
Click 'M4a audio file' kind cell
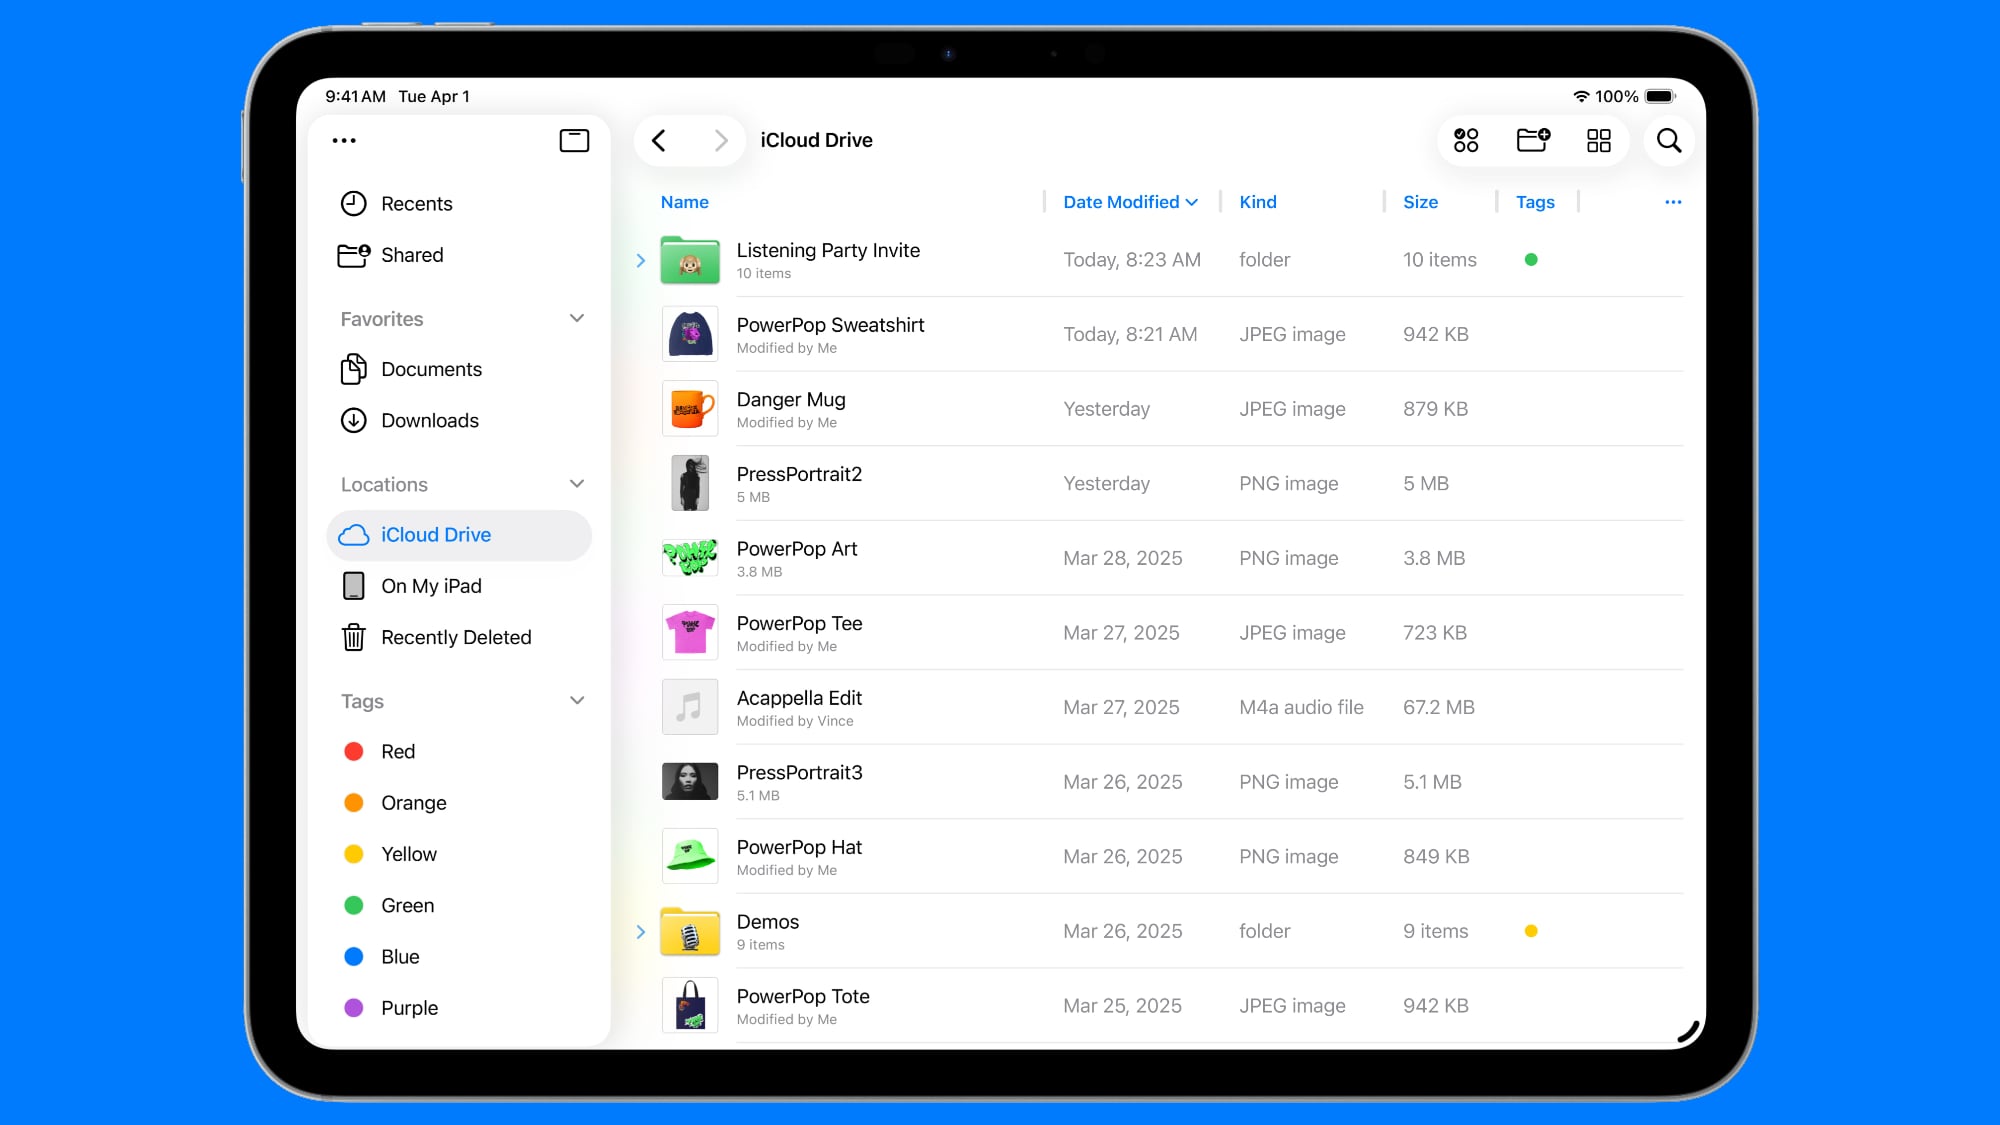pos(1301,707)
